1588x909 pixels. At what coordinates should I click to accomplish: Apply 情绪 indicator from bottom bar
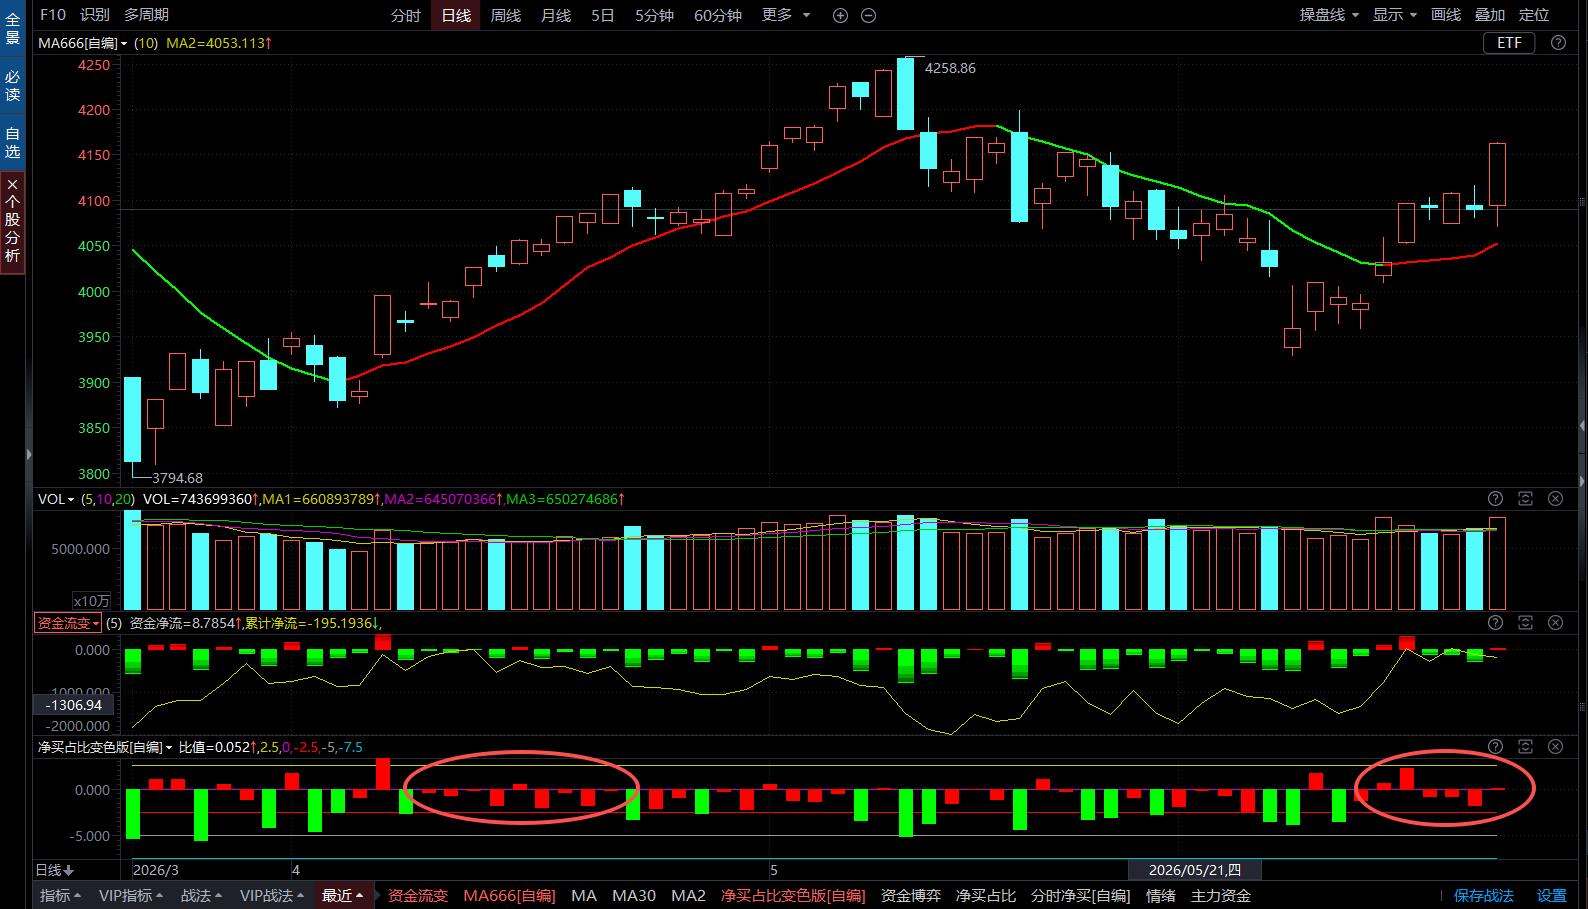click(1160, 896)
